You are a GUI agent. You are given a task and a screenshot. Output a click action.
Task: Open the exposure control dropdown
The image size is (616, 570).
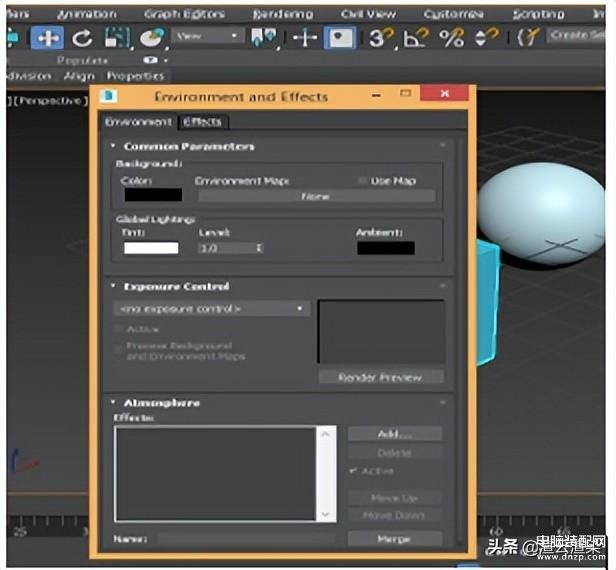[211, 309]
